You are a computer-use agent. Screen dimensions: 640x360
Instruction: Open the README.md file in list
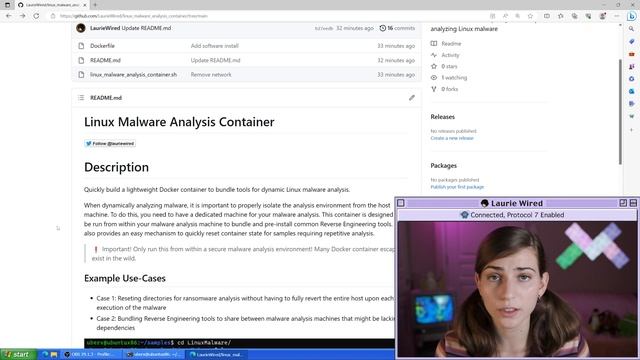(105, 60)
